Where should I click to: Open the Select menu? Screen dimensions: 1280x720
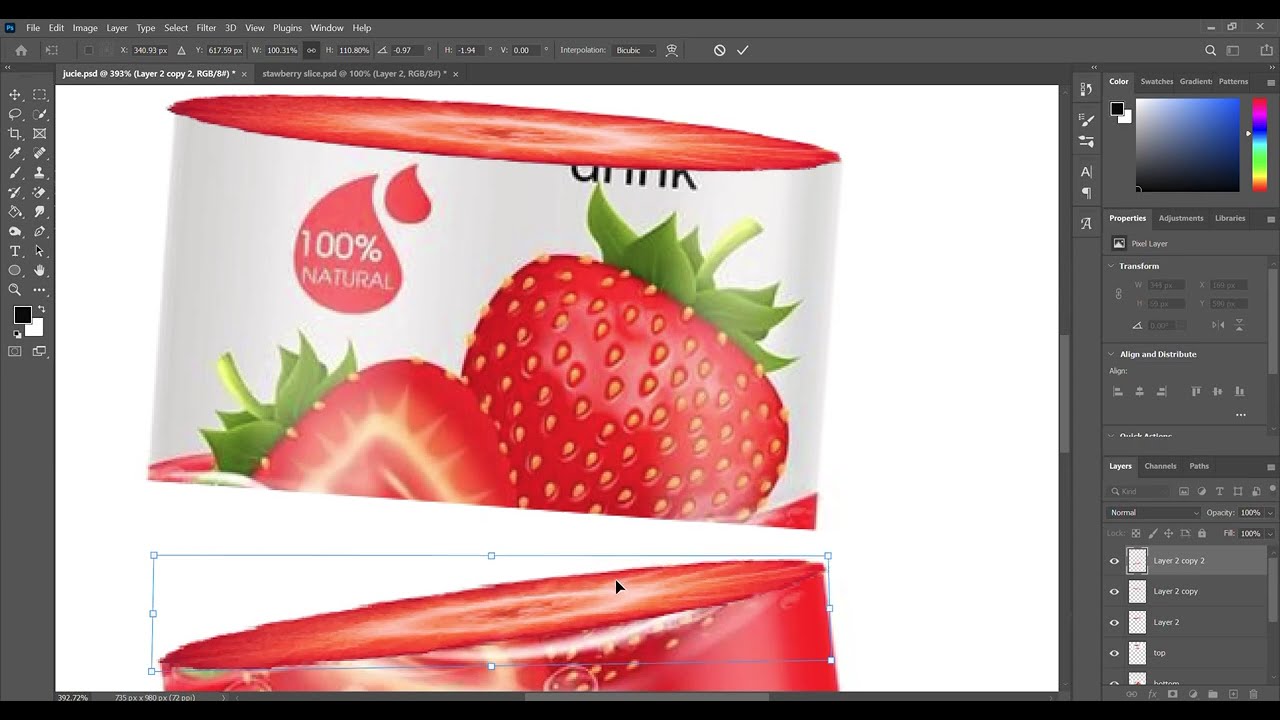176,28
